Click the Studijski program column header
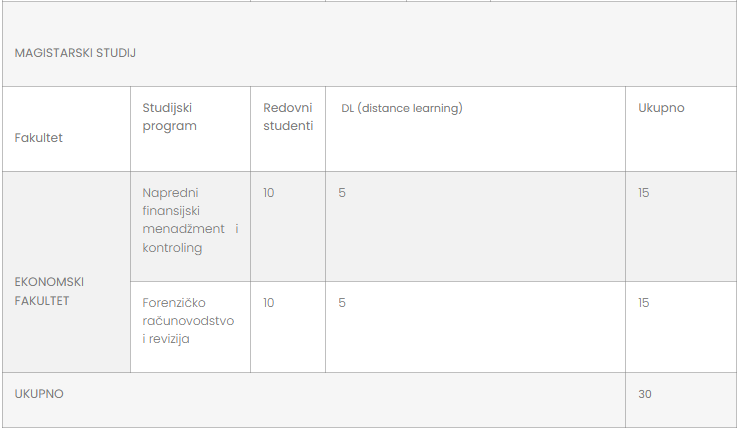 pos(170,117)
